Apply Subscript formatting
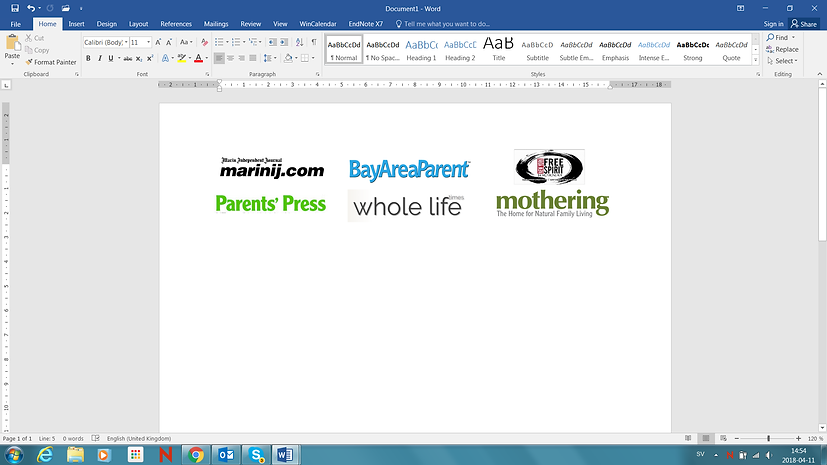 pos(139,59)
